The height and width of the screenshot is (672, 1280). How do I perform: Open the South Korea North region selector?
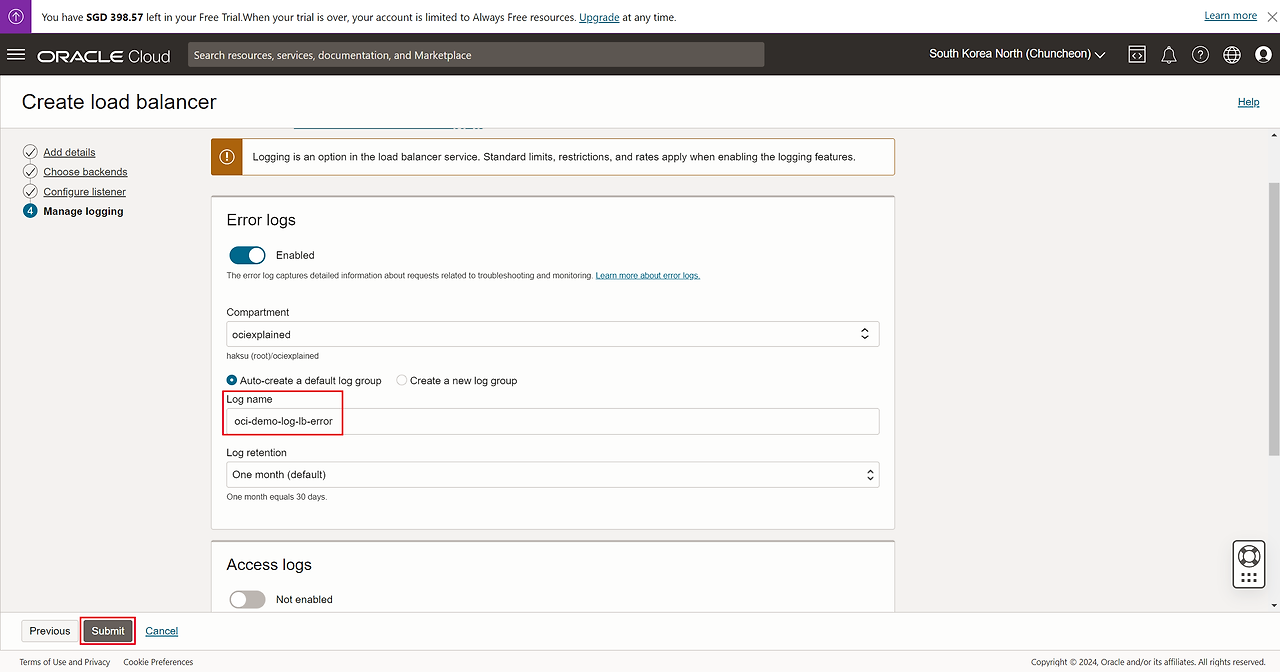(1016, 54)
